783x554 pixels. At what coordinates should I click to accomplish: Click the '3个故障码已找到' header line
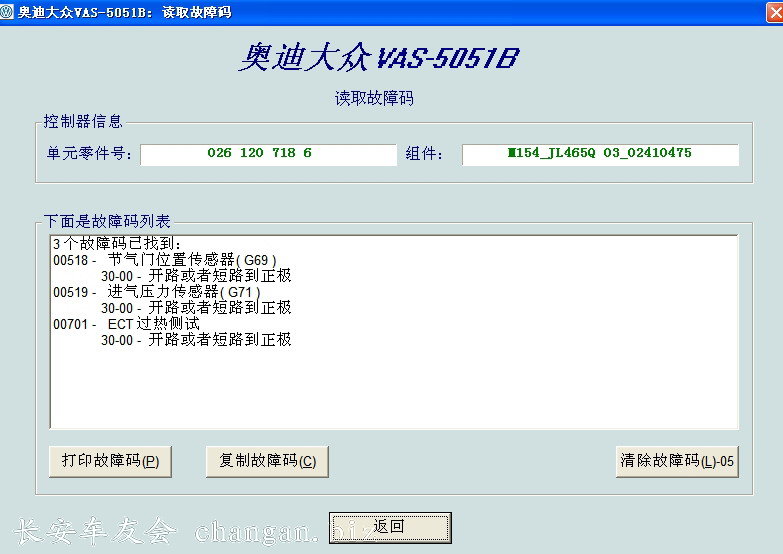coord(117,243)
